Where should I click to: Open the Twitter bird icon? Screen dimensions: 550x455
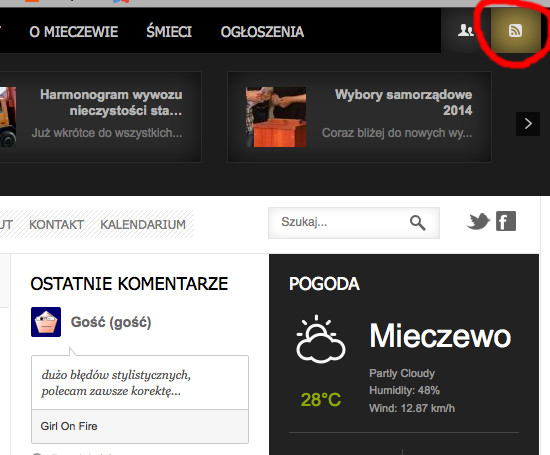tap(478, 221)
